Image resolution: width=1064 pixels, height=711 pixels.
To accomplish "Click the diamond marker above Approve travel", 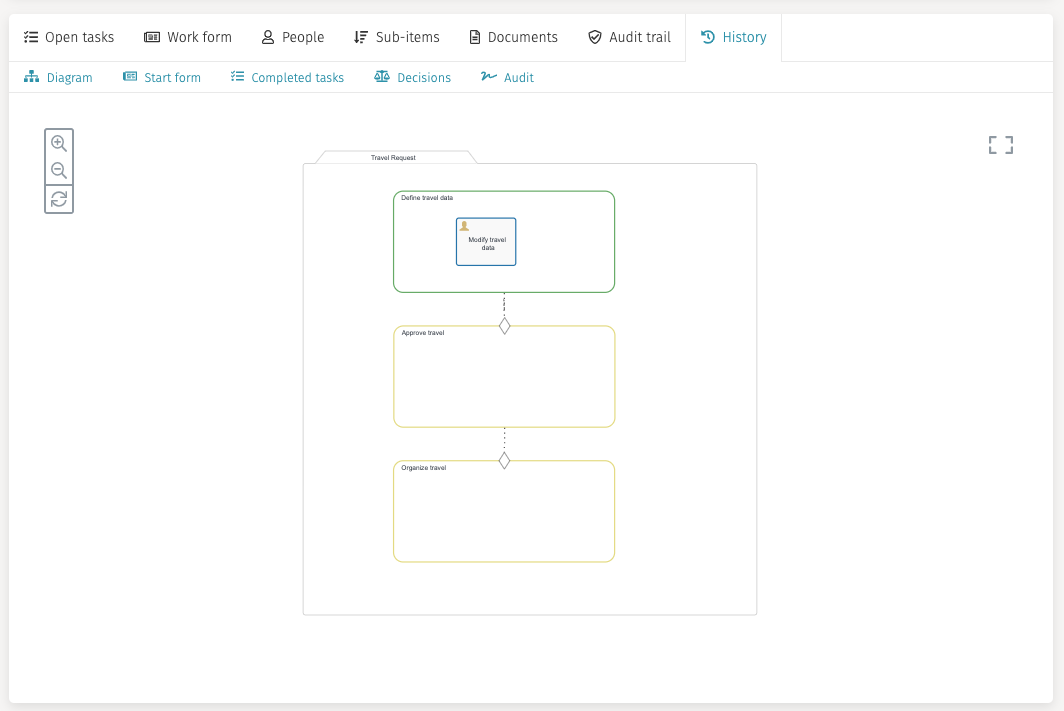I will (504, 326).
